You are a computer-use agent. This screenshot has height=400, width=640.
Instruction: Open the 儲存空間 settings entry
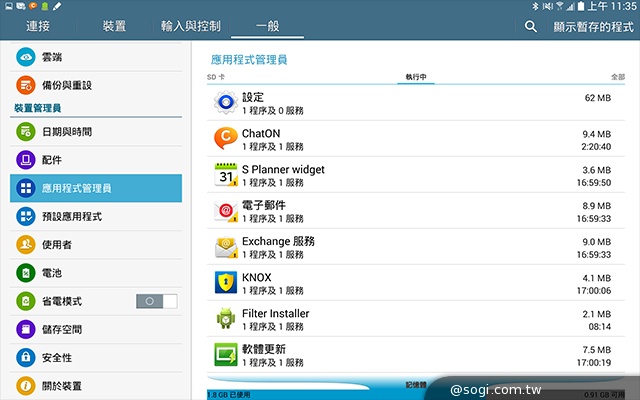96,329
